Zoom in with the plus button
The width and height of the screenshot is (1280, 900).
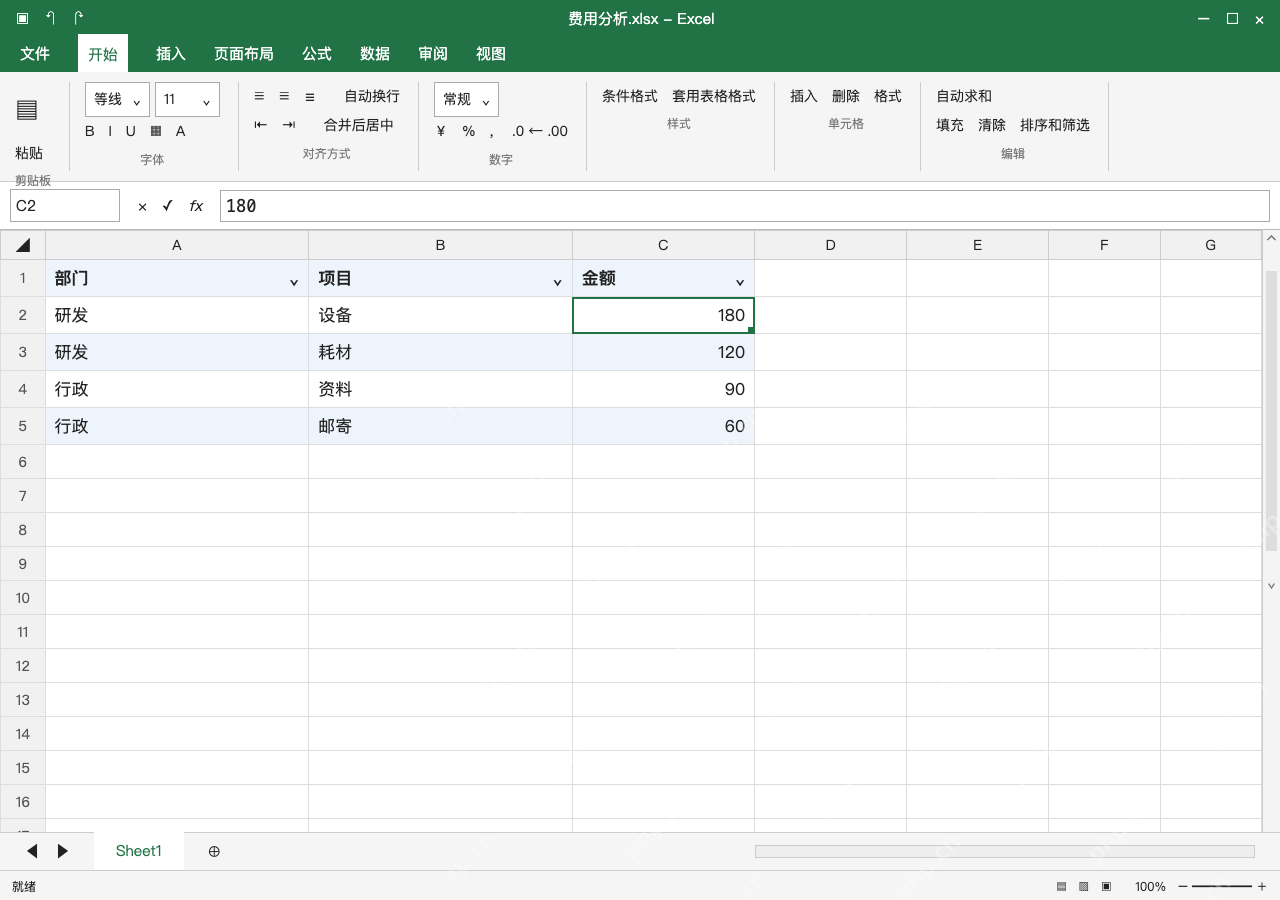tap(1262, 886)
